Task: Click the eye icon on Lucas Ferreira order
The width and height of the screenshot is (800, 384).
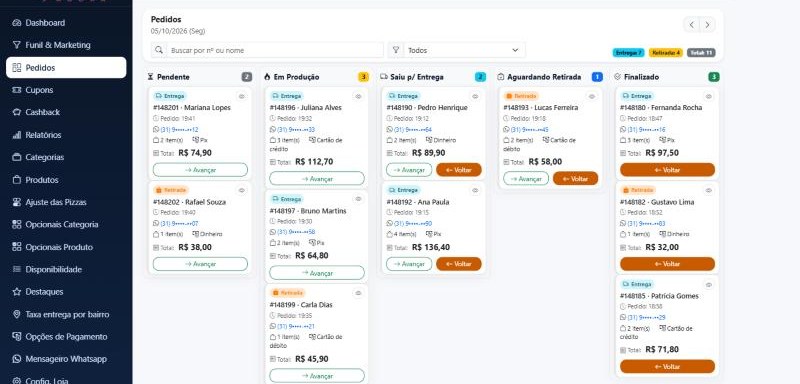Action: coord(592,96)
